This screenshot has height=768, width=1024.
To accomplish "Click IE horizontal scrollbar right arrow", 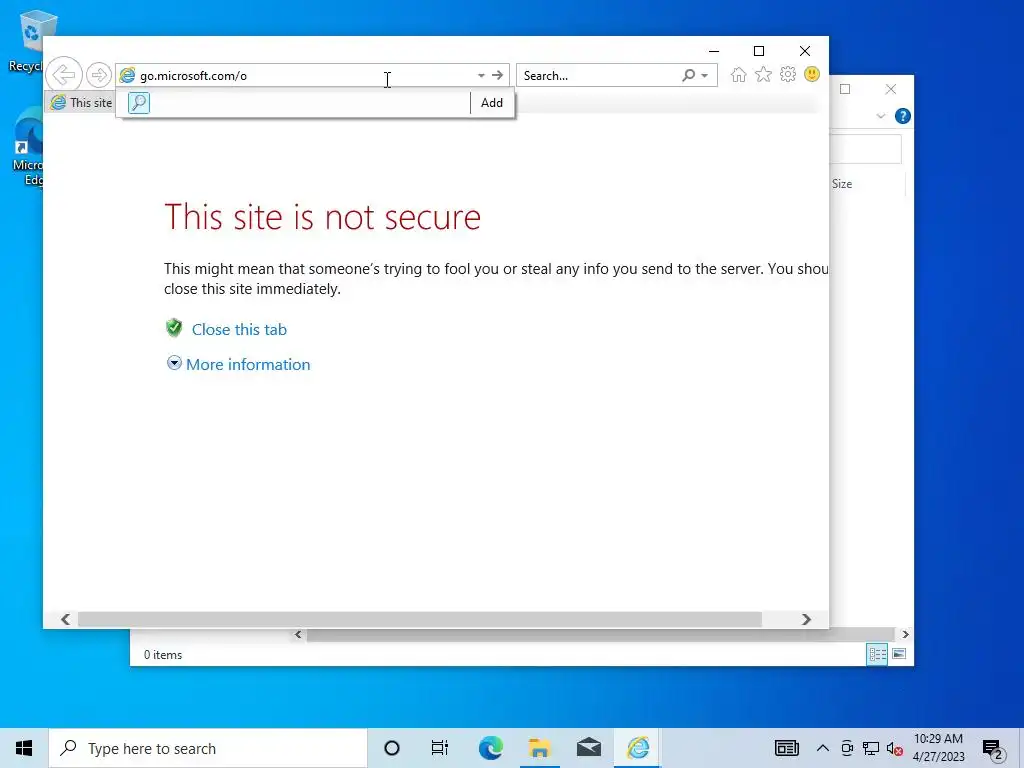I will [x=807, y=619].
